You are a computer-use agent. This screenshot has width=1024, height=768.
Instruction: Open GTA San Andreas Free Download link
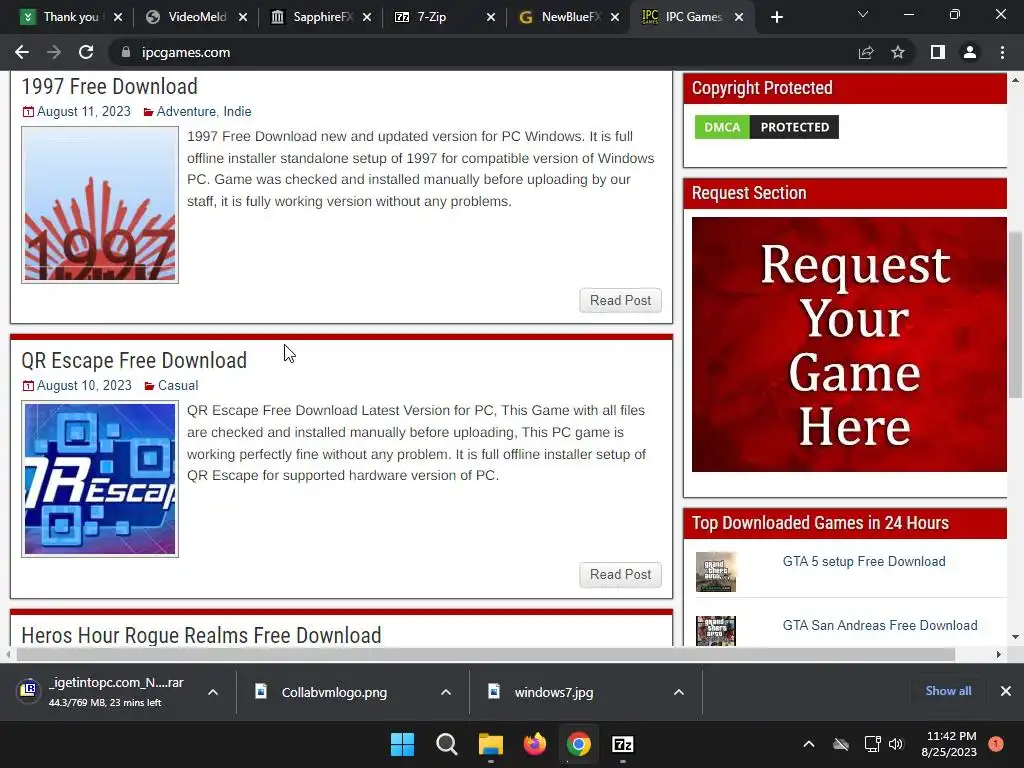880,626
